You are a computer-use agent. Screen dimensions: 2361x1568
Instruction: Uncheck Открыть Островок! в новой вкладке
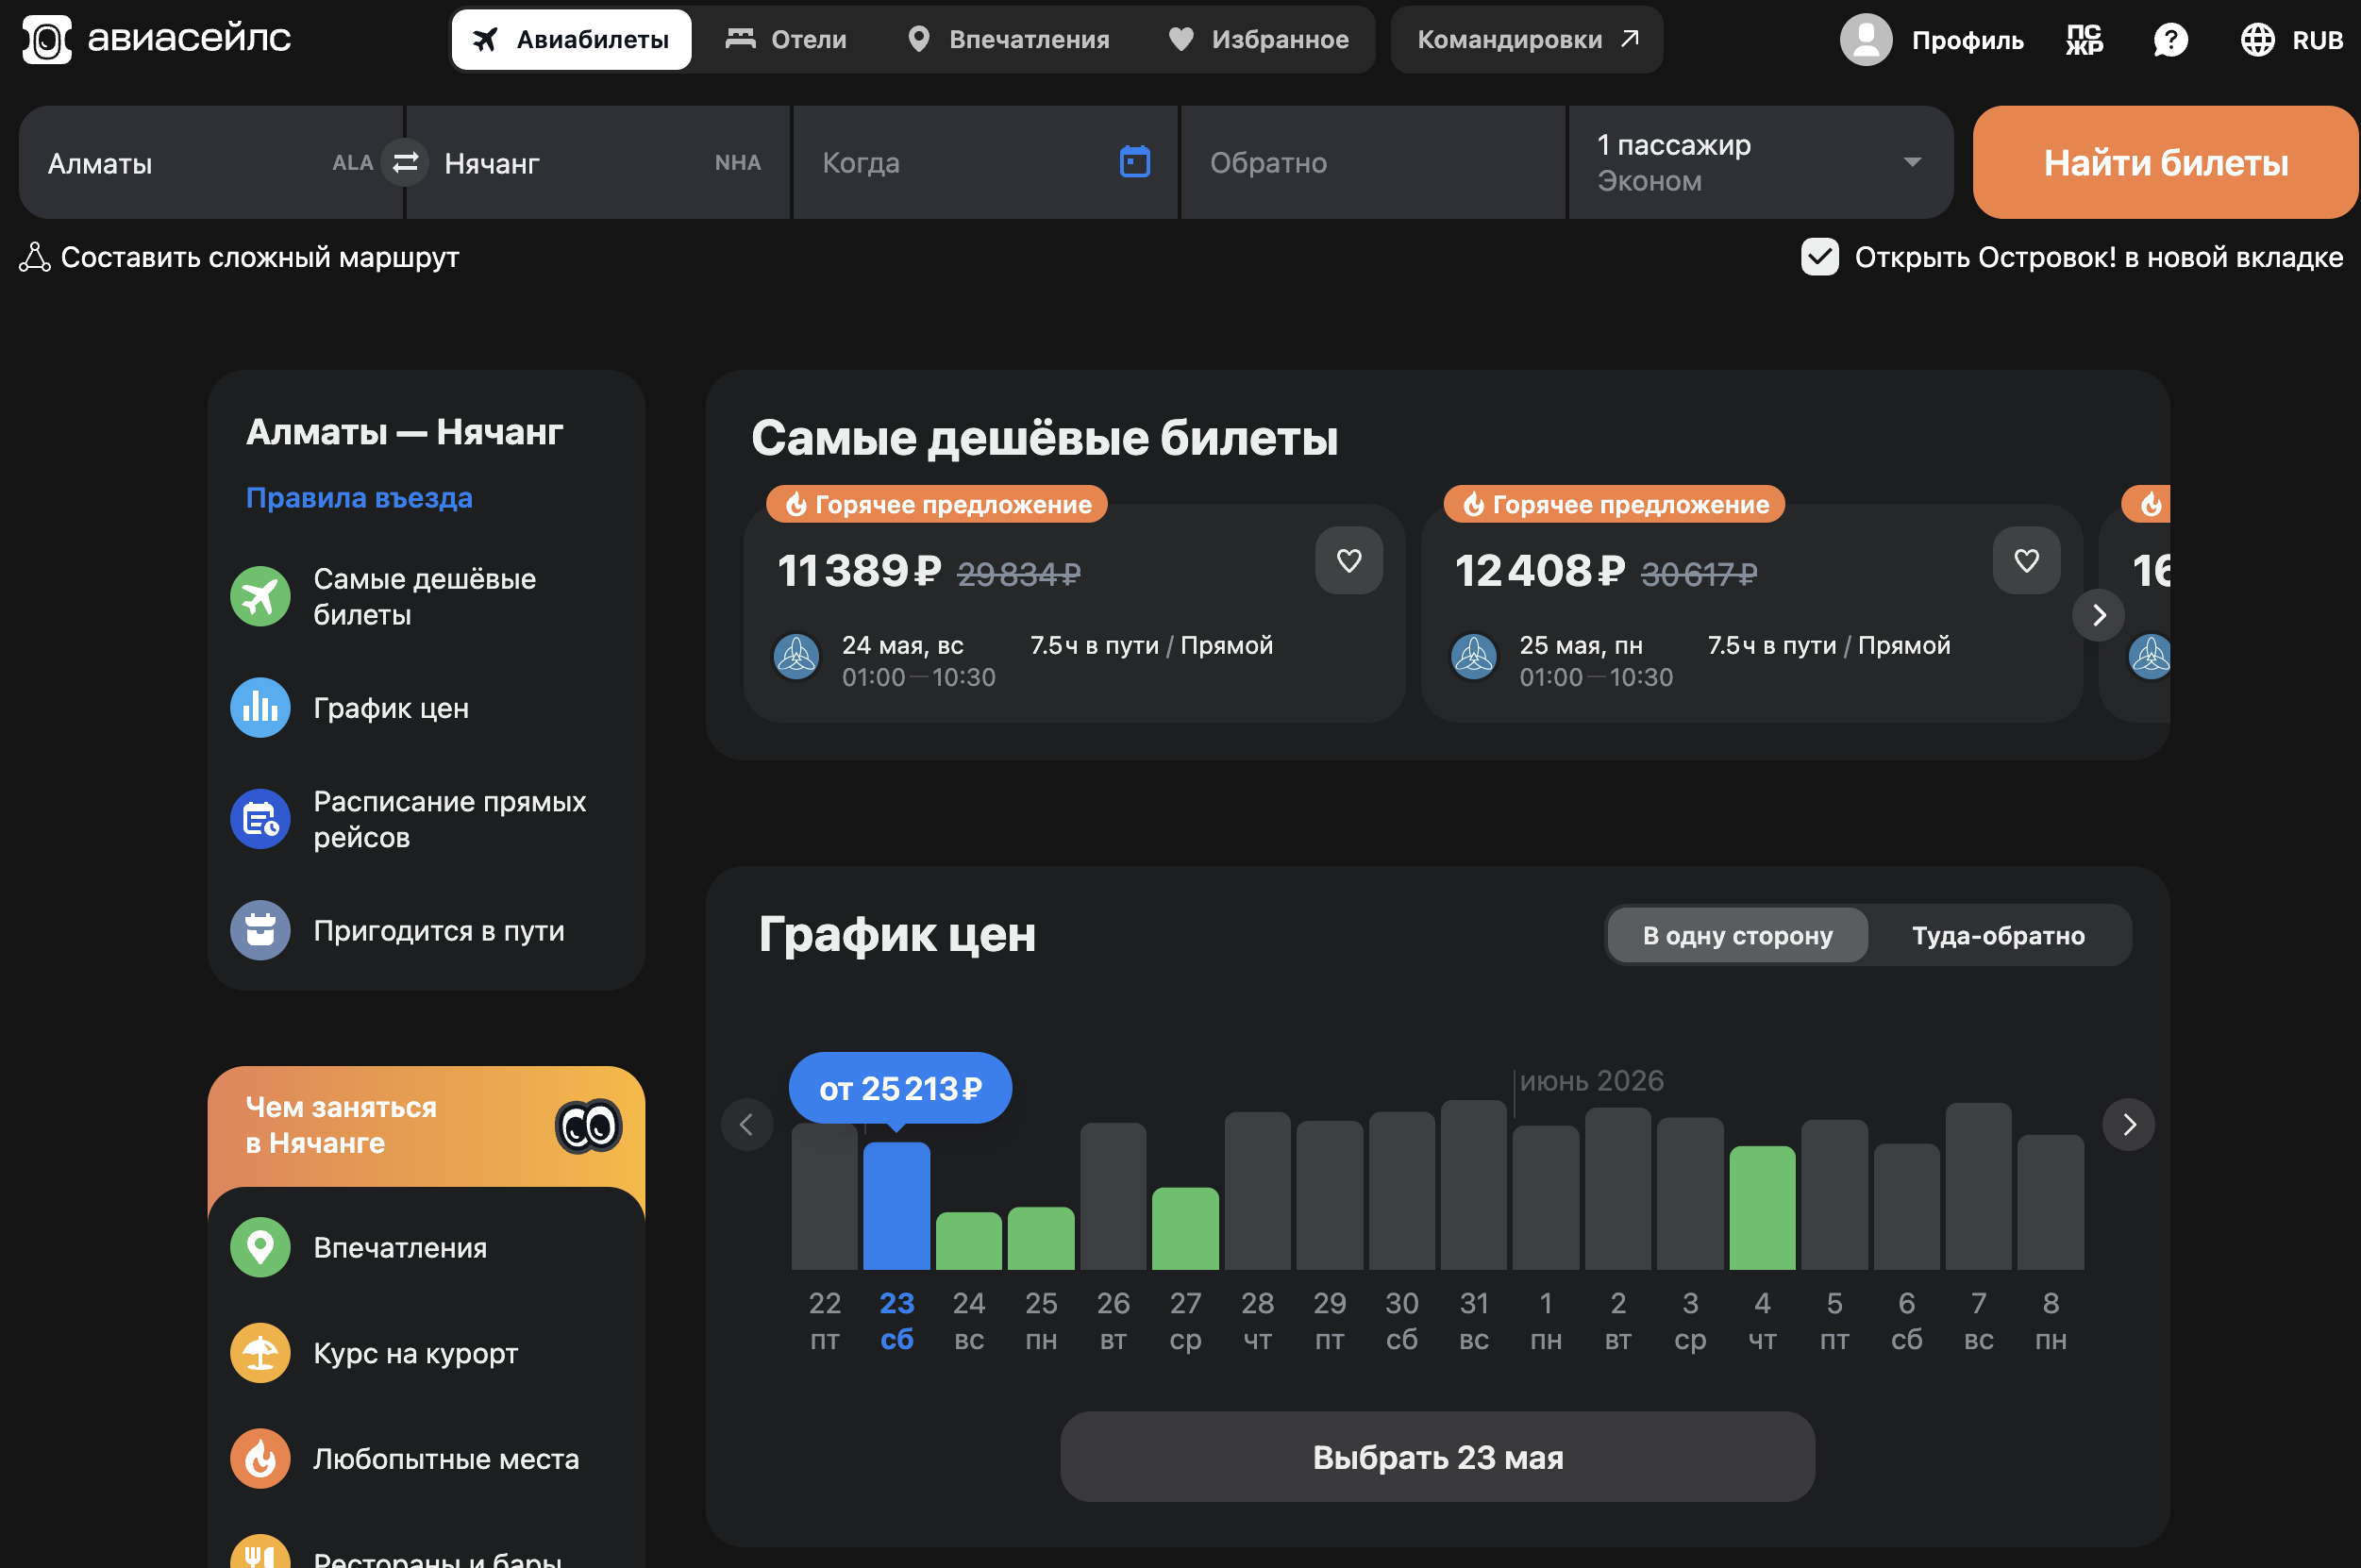[x=1819, y=257]
